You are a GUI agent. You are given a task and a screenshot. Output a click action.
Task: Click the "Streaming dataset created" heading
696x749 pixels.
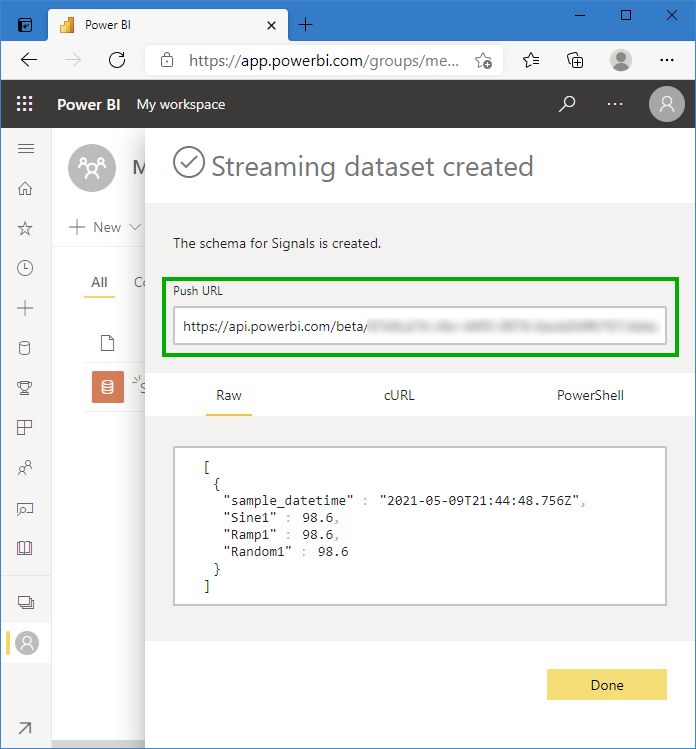click(372, 167)
